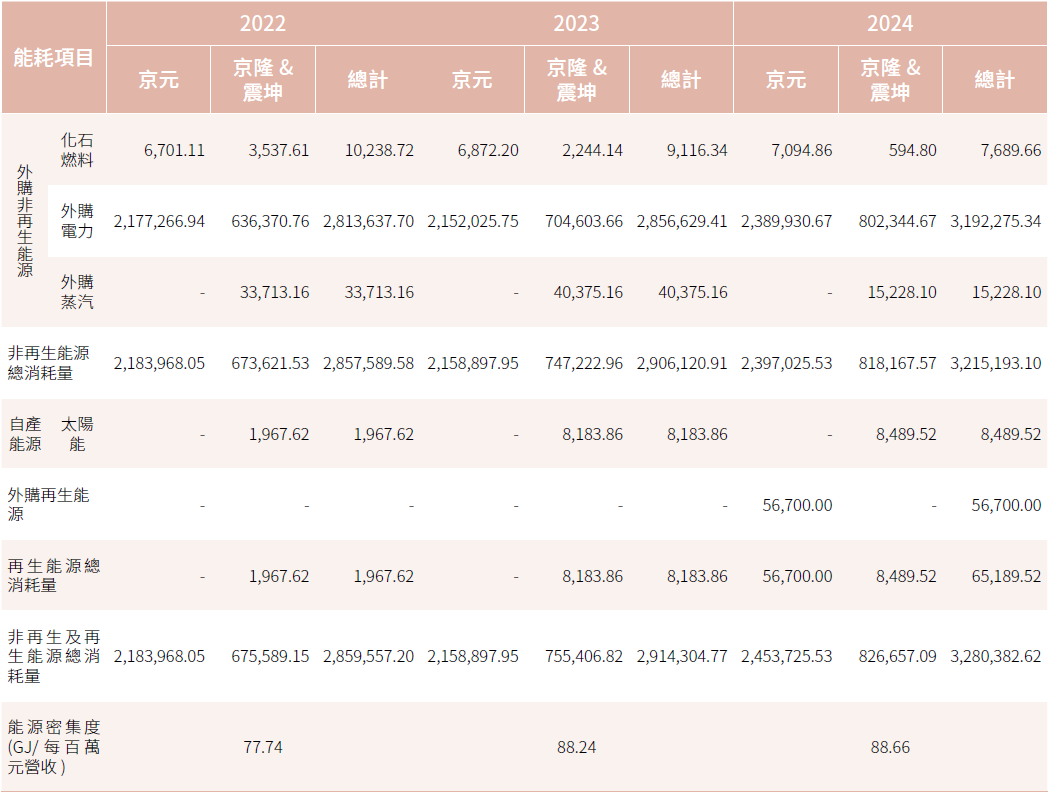Select the 京隆 & 震坤 subheader under 2022
The height and width of the screenshot is (795, 1052).
tap(263, 80)
